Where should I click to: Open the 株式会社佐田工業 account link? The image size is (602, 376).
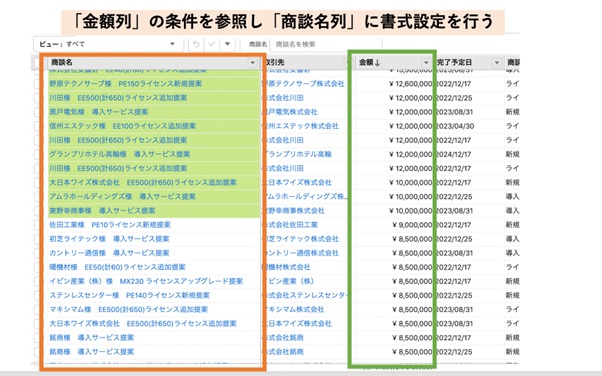(291, 225)
